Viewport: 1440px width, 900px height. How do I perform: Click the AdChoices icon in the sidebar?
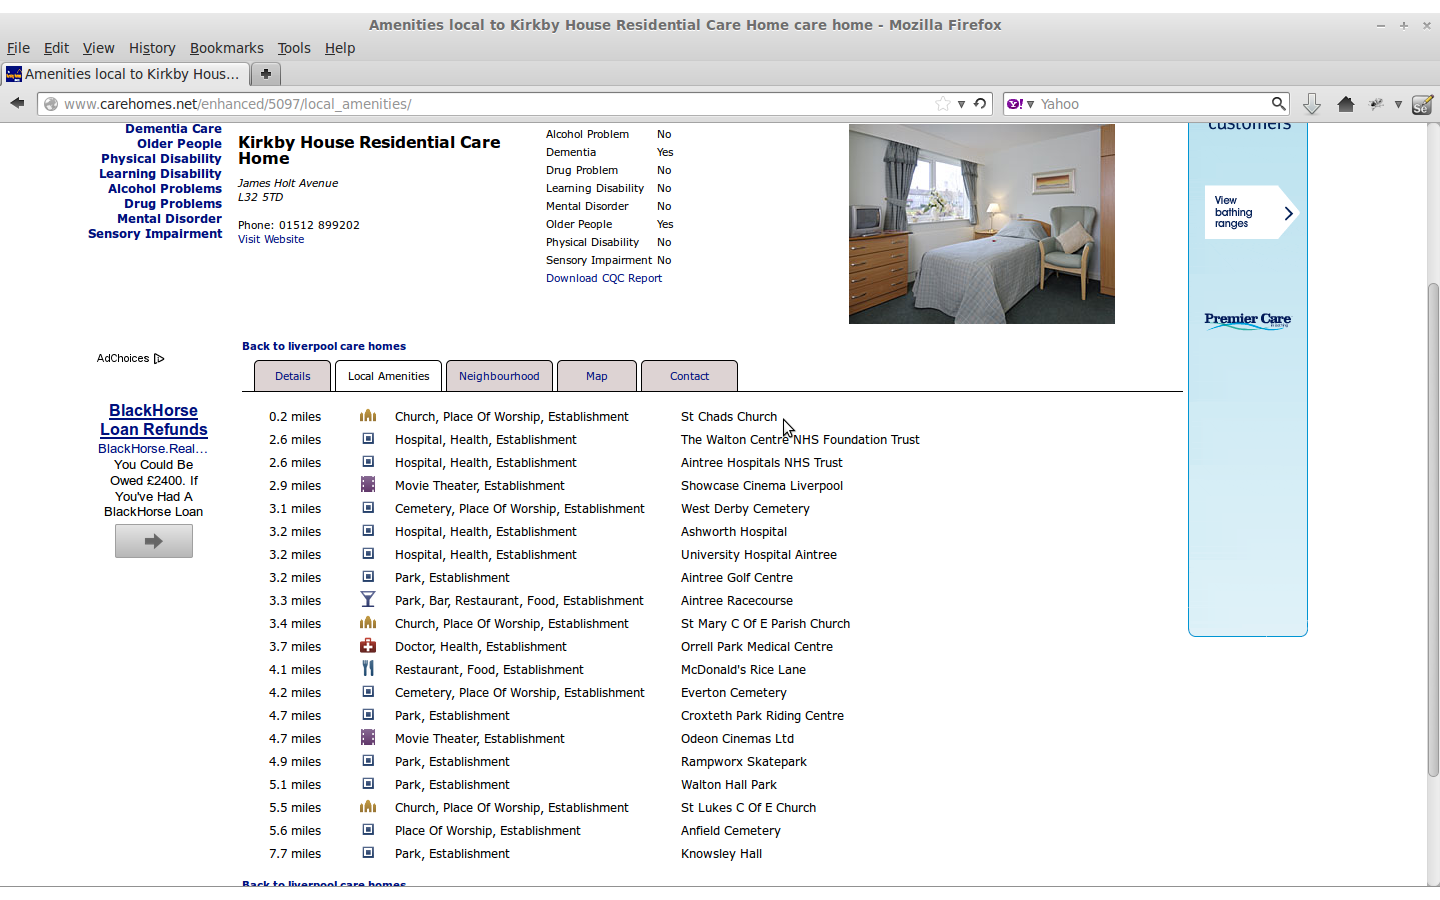point(160,358)
